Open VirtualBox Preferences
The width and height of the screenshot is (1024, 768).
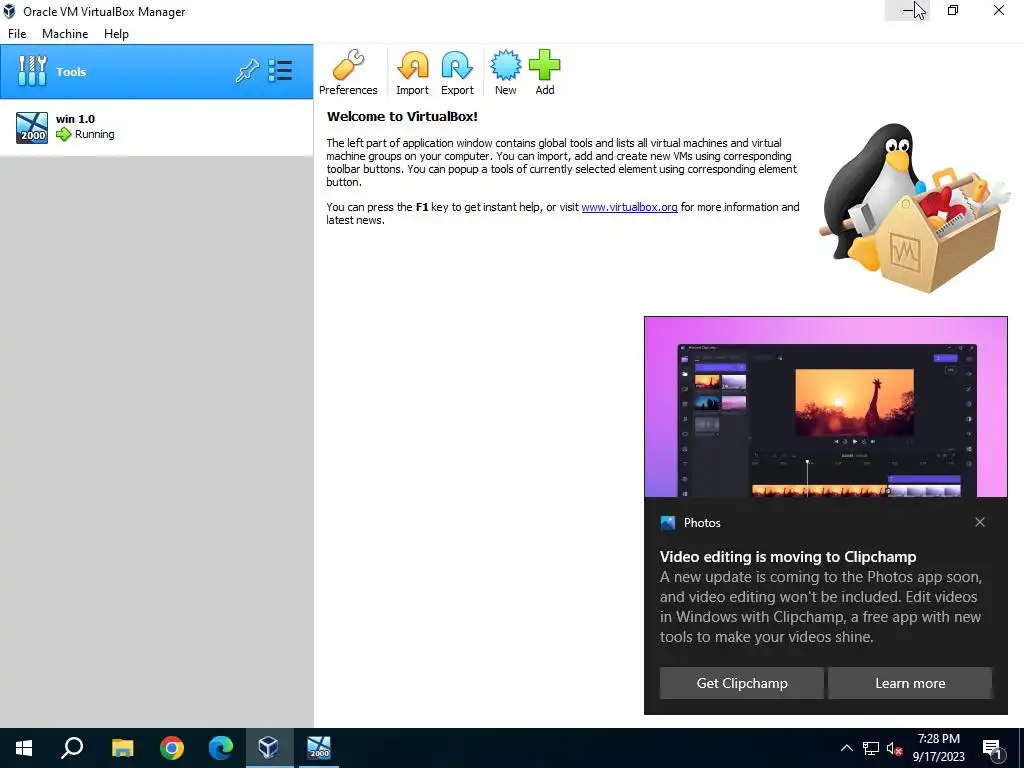(348, 72)
